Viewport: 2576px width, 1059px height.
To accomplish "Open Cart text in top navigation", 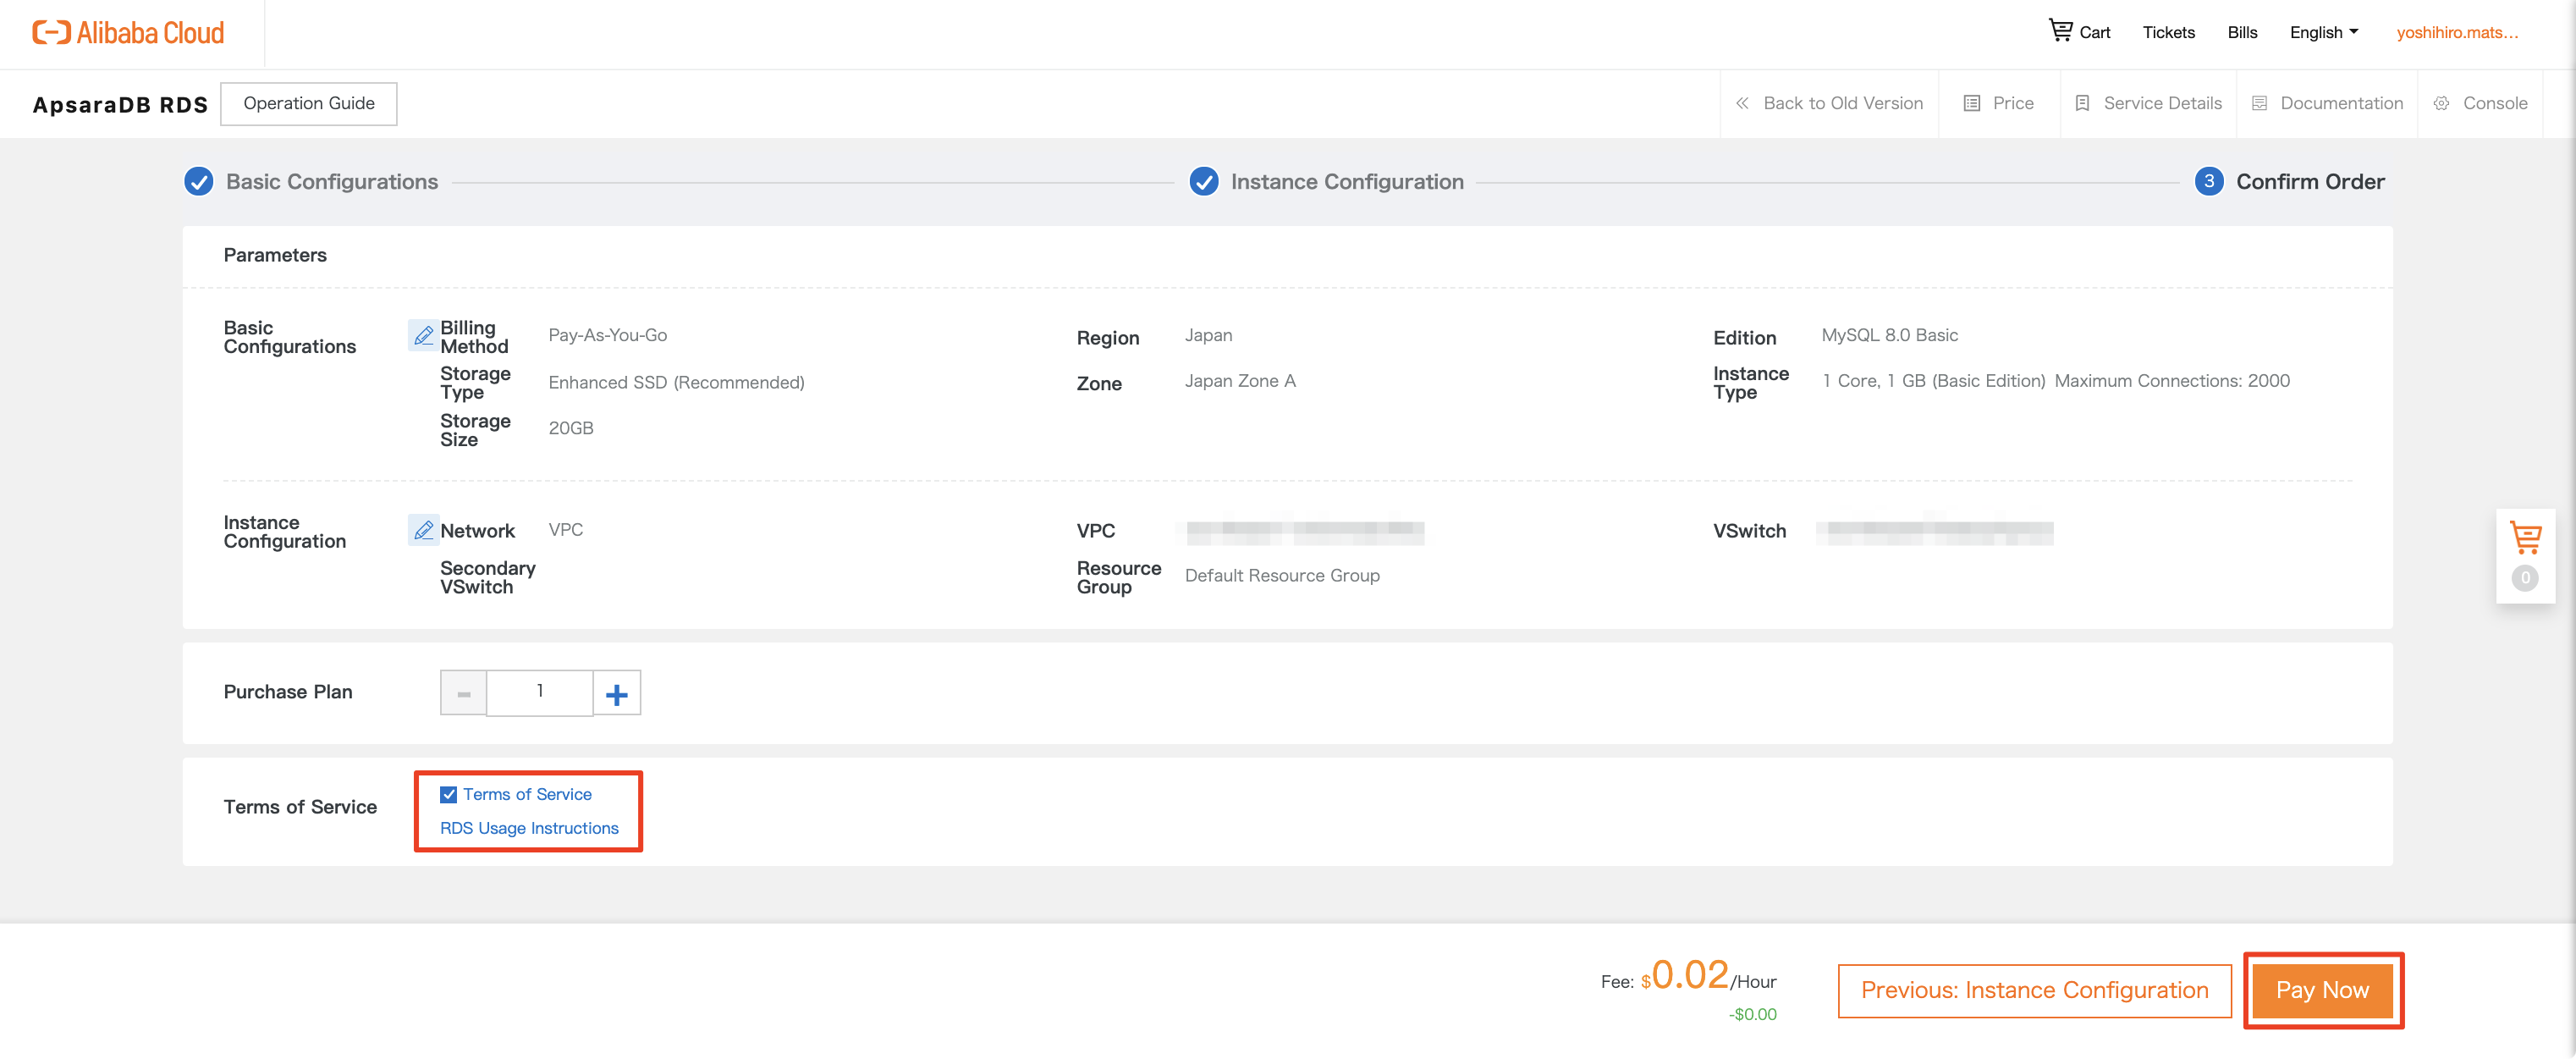I will pos(2094,32).
